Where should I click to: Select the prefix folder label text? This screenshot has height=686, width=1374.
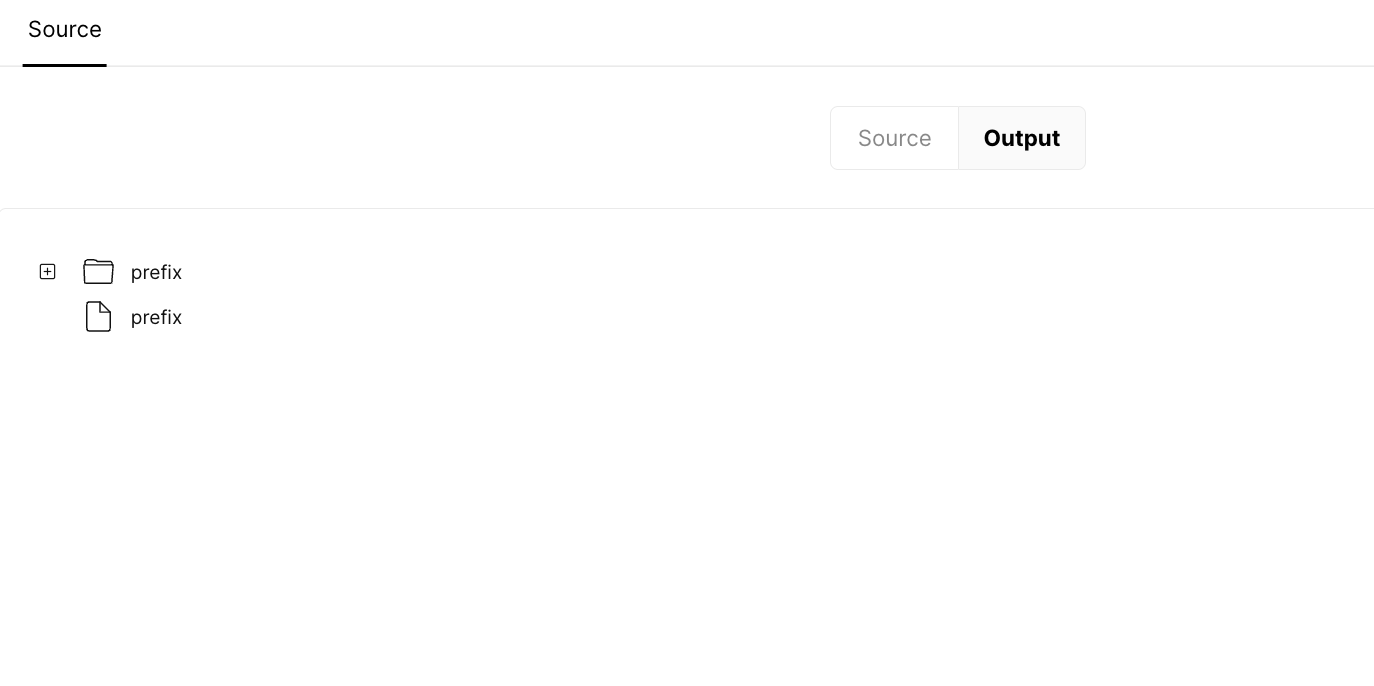tap(156, 272)
